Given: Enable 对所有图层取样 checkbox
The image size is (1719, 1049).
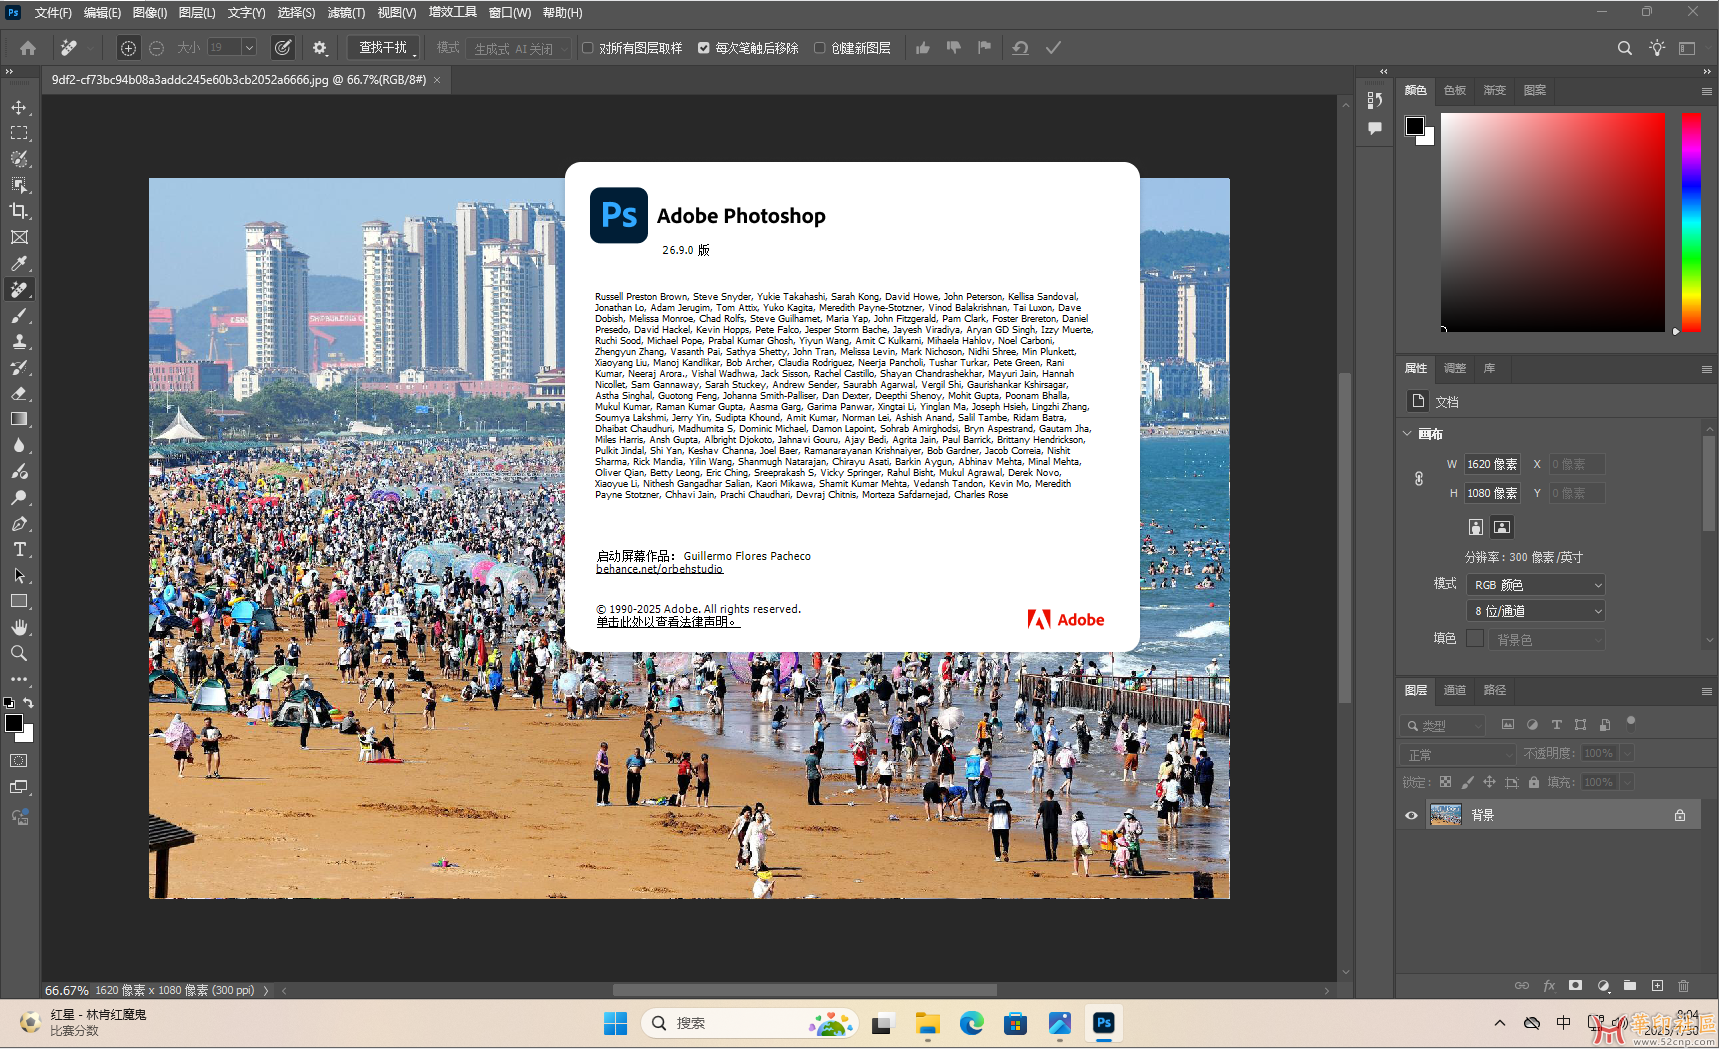Looking at the screenshot, I should point(588,48).
